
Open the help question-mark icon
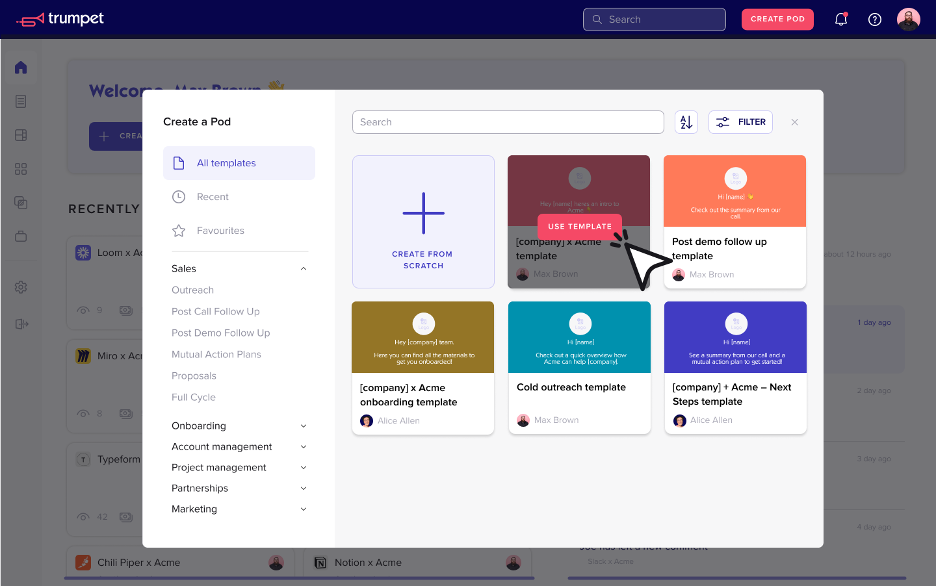[874, 19]
